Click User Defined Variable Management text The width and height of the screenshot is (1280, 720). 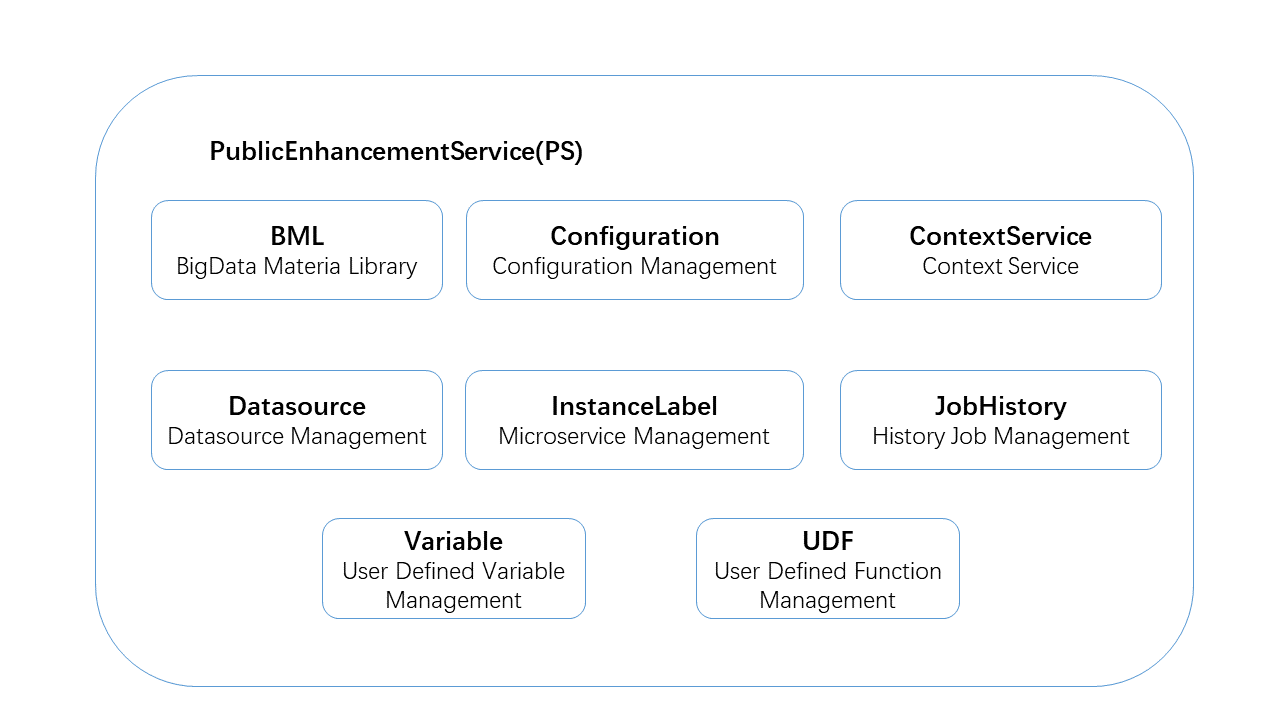453,585
